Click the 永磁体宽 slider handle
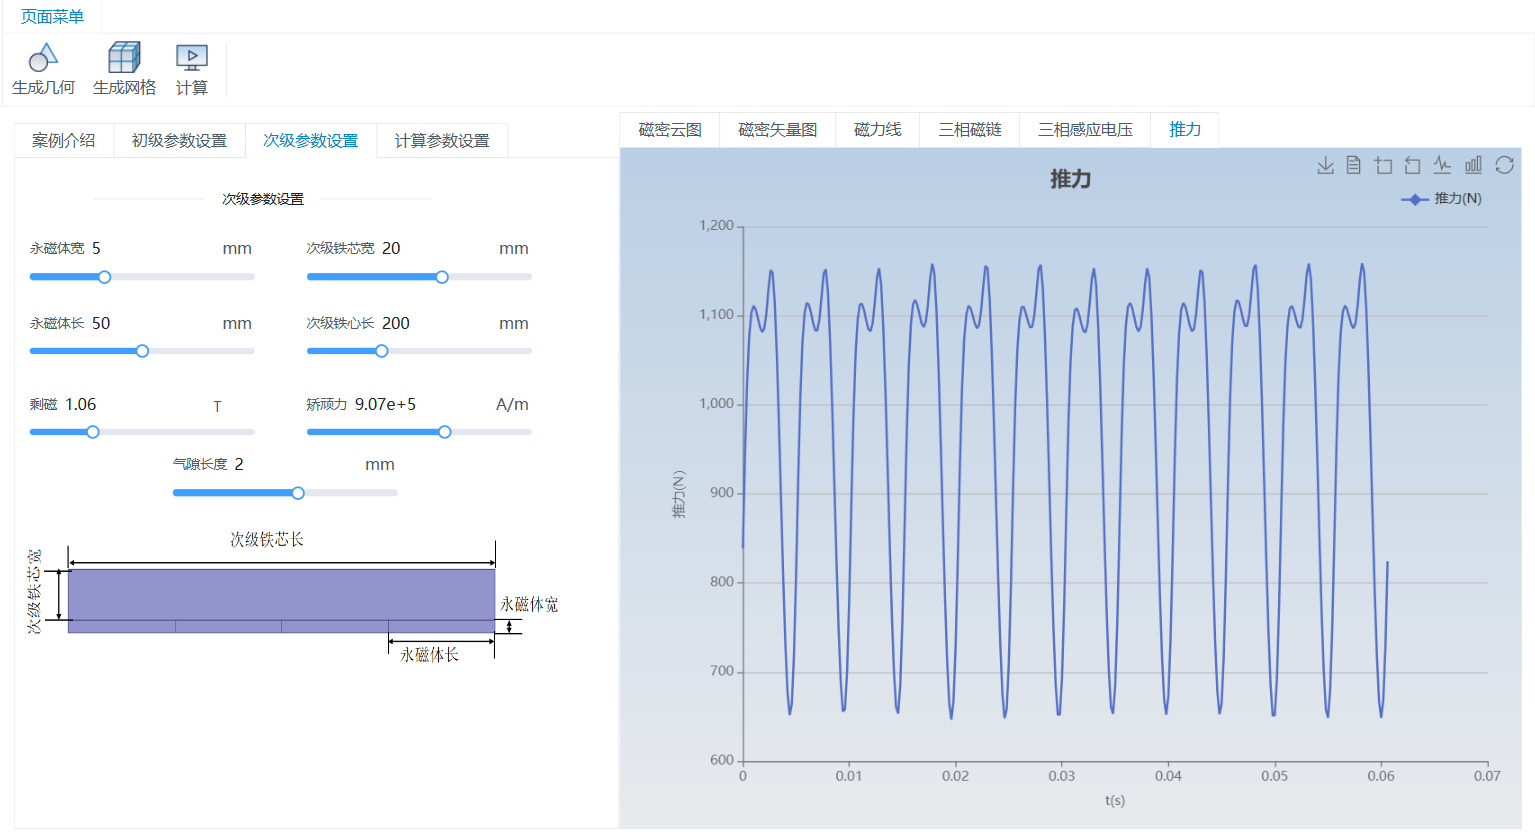Screen dimensions: 1535x835 [104, 277]
